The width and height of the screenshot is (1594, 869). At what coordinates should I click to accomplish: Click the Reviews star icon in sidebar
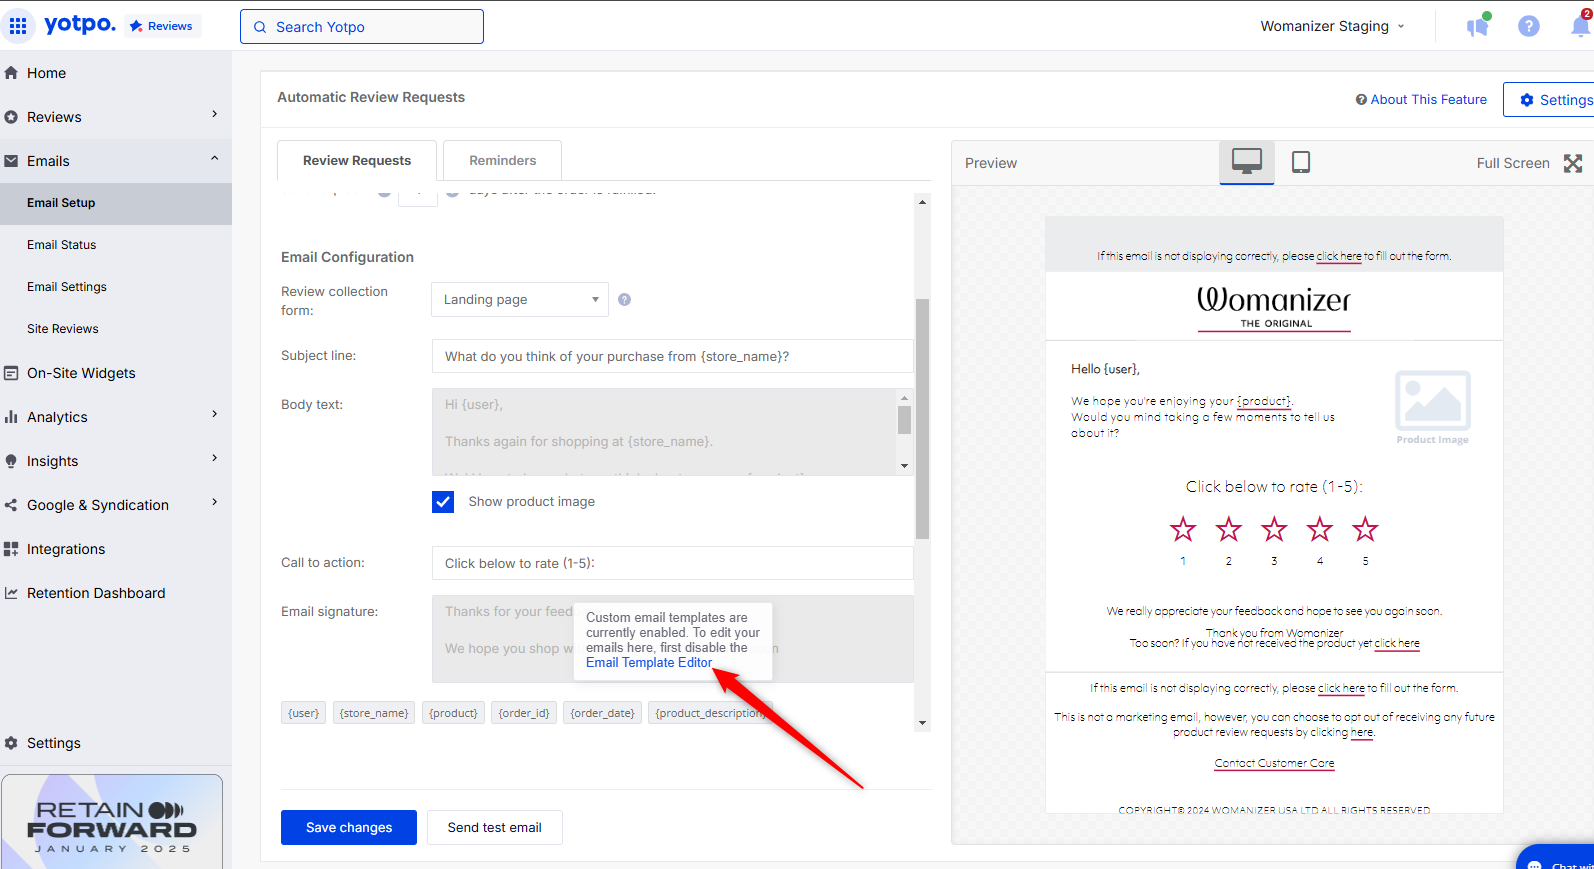pyautogui.click(x=11, y=117)
